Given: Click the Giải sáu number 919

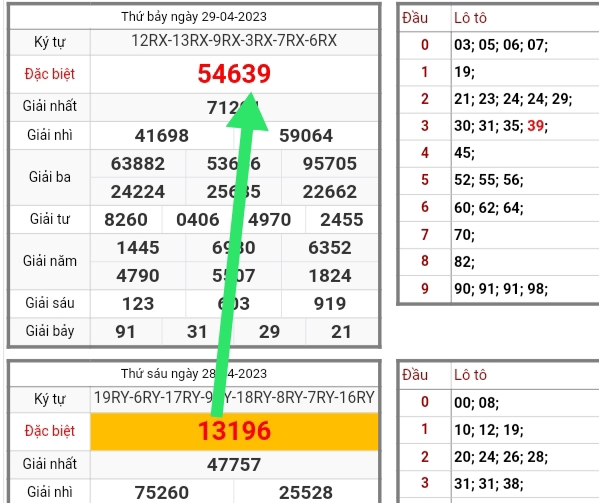Looking at the screenshot, I should [x=330, y=304].
